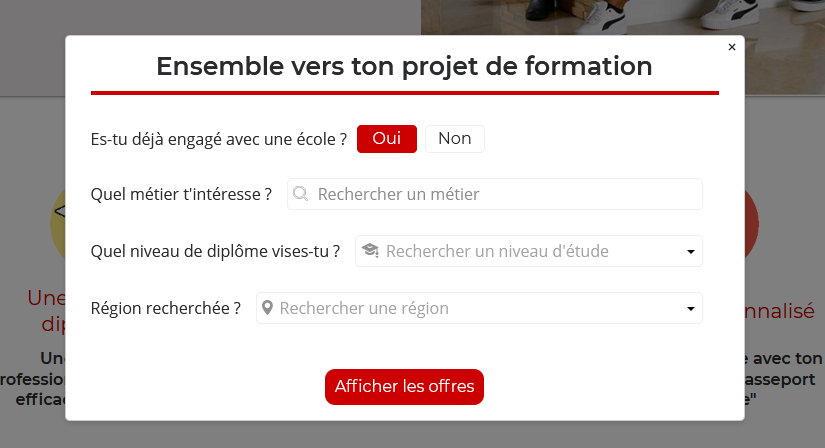Click the location pin icon
The width and height of the screenshot is (825, 448).
[x=267, y=308]
